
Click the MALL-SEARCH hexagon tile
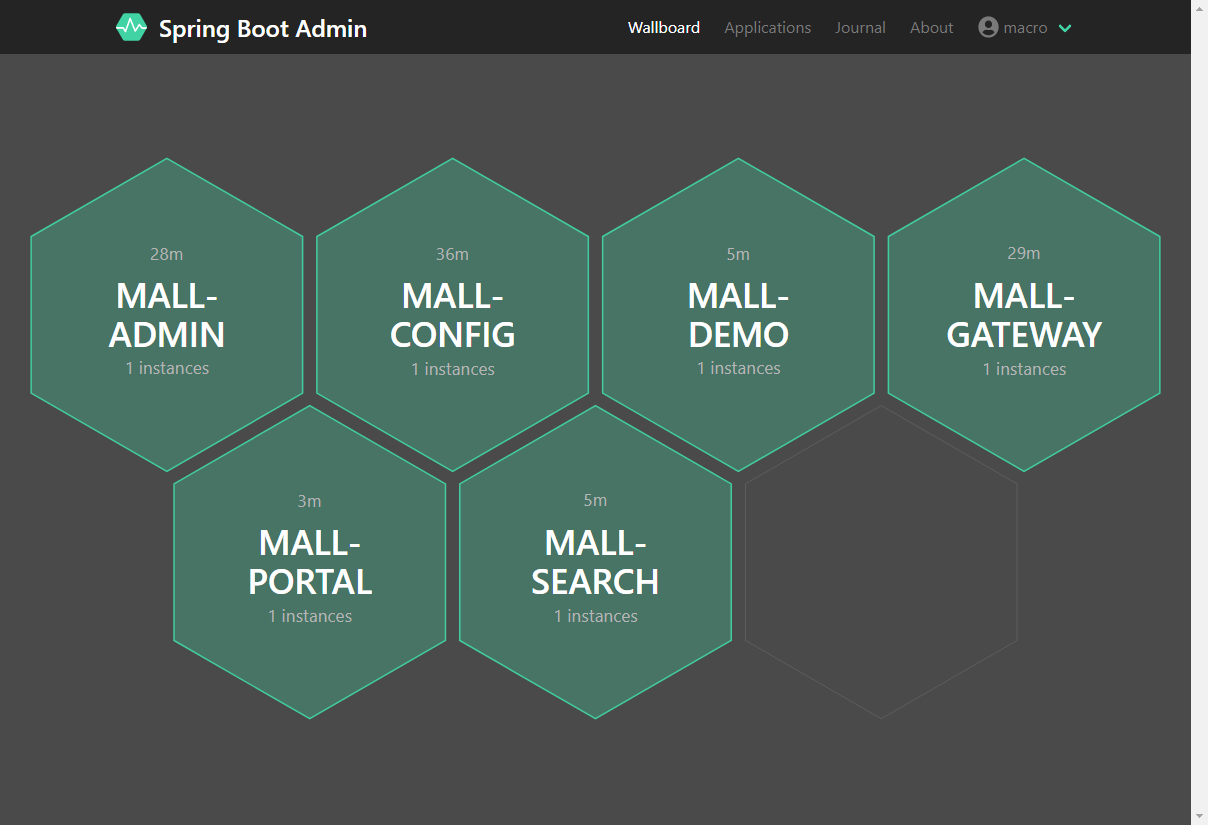[x=595, y=562]
